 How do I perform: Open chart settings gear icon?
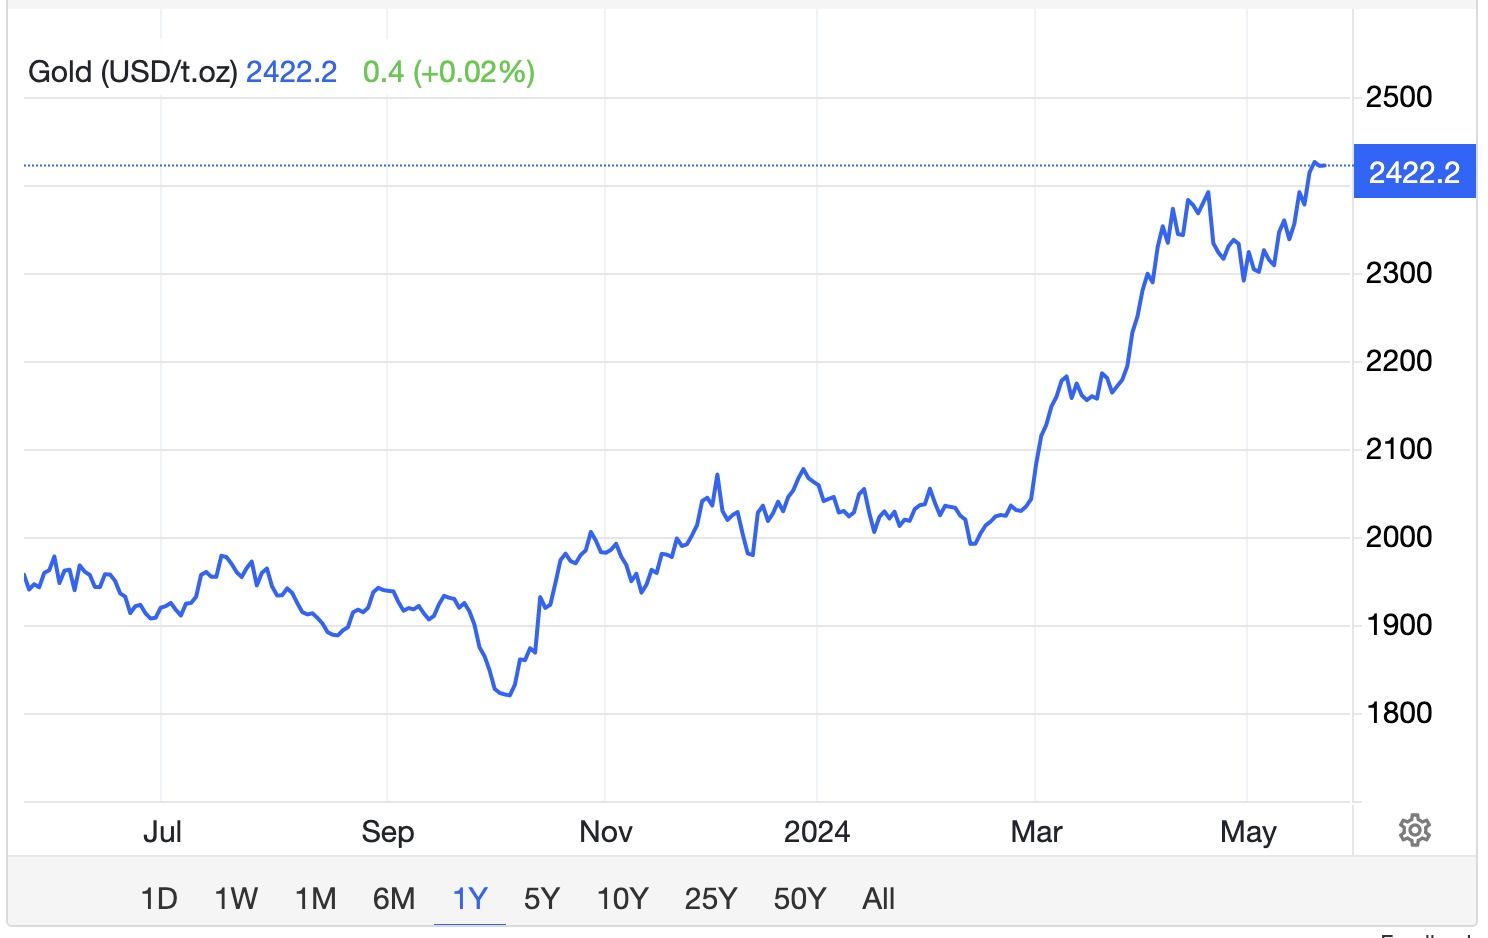point(1414,830)
